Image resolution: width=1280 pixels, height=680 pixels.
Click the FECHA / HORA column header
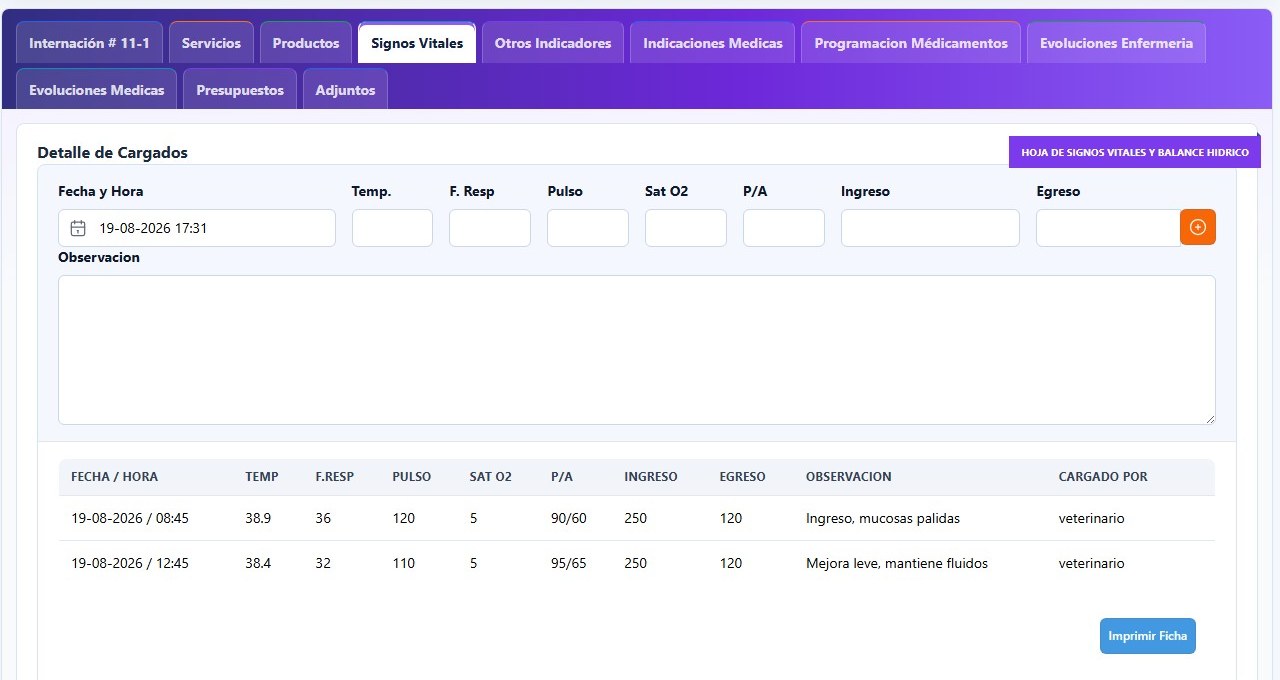point(115,477)
